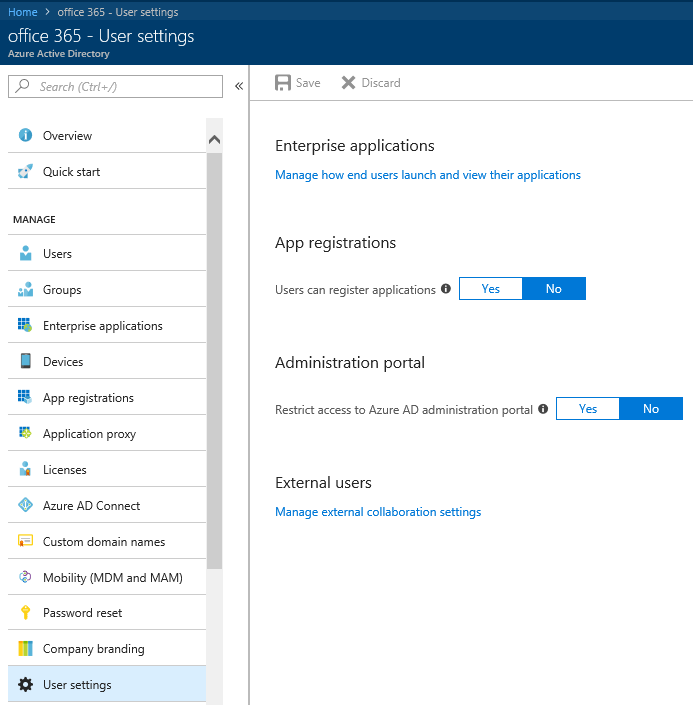Open Quick start in the sidebar

(x=107, y=171)
